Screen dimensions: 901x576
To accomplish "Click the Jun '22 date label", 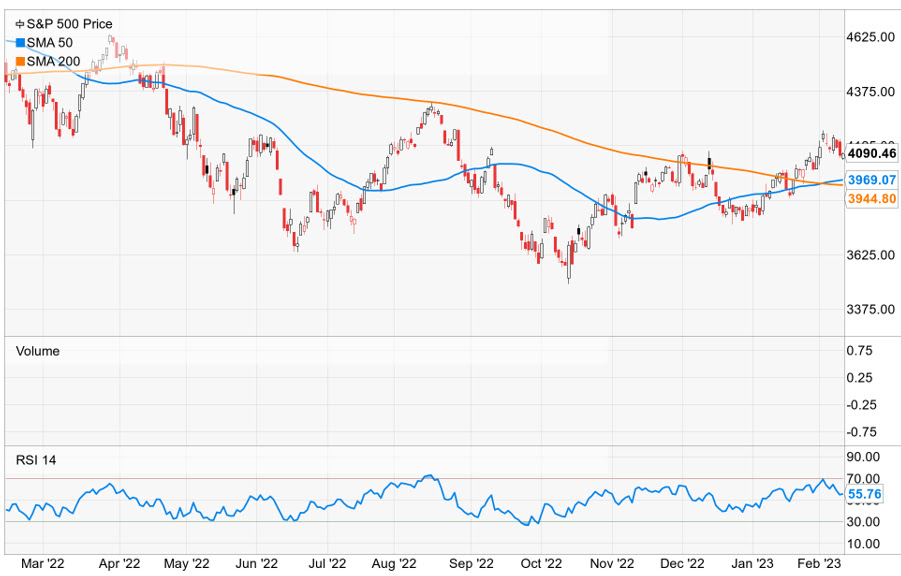I will pyautogui.click(x=257, y=564).
